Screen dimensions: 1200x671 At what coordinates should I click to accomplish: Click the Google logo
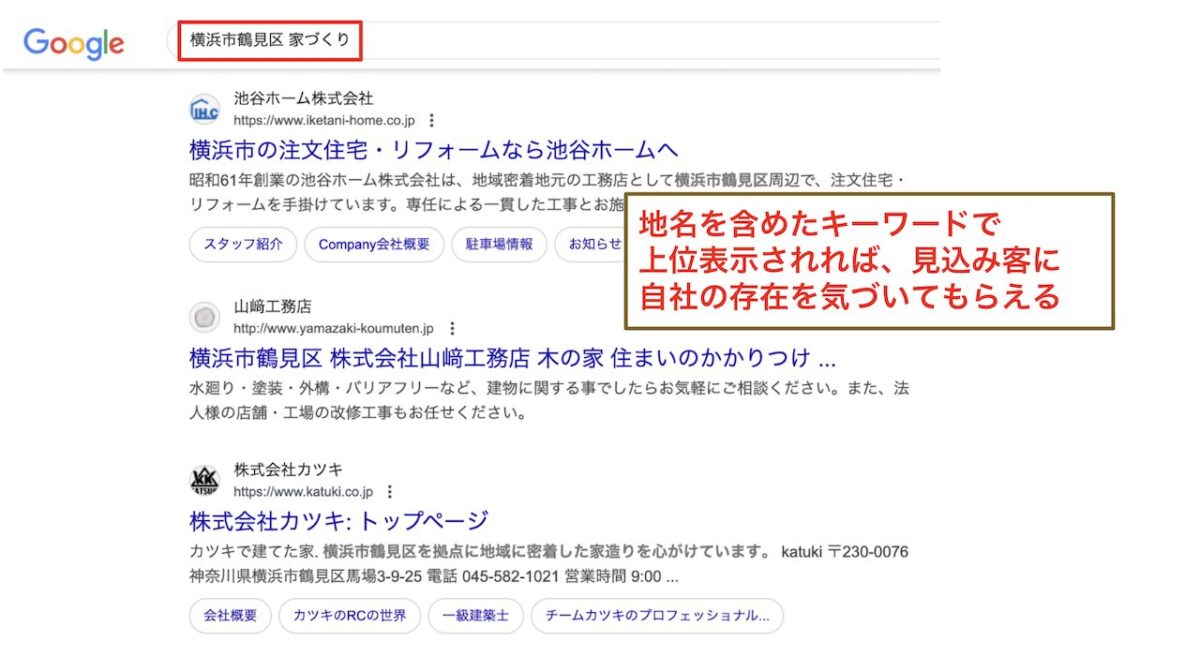coord(74,43)
